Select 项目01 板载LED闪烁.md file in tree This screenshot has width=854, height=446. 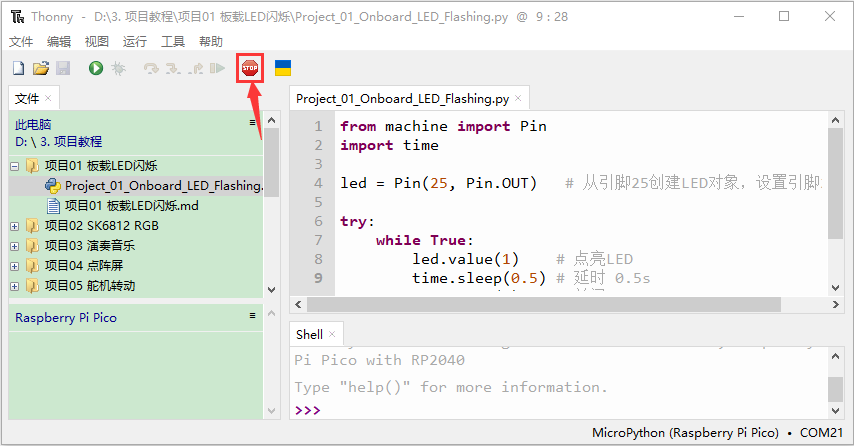(x=131, y=206)
